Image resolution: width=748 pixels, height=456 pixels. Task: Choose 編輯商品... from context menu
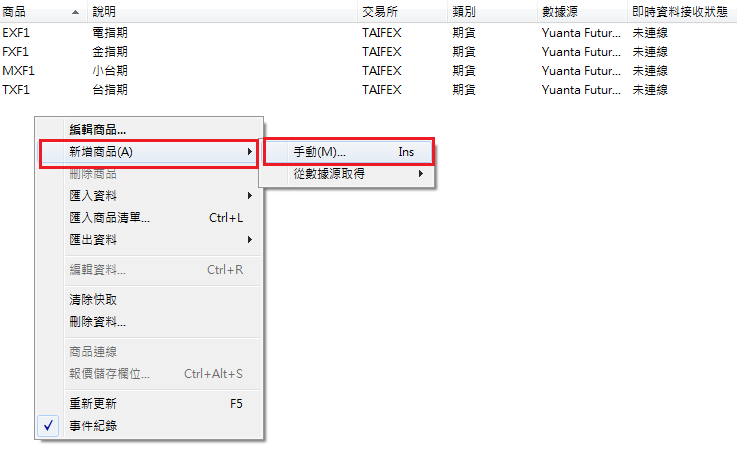tap(149, 129)
